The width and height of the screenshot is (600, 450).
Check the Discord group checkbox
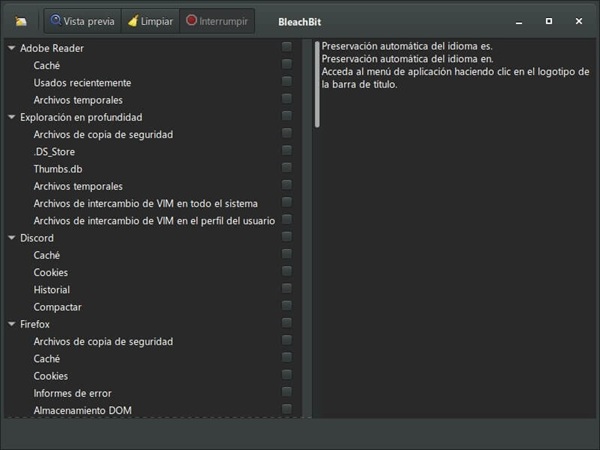pyautogui.click(x=287, y=236)
